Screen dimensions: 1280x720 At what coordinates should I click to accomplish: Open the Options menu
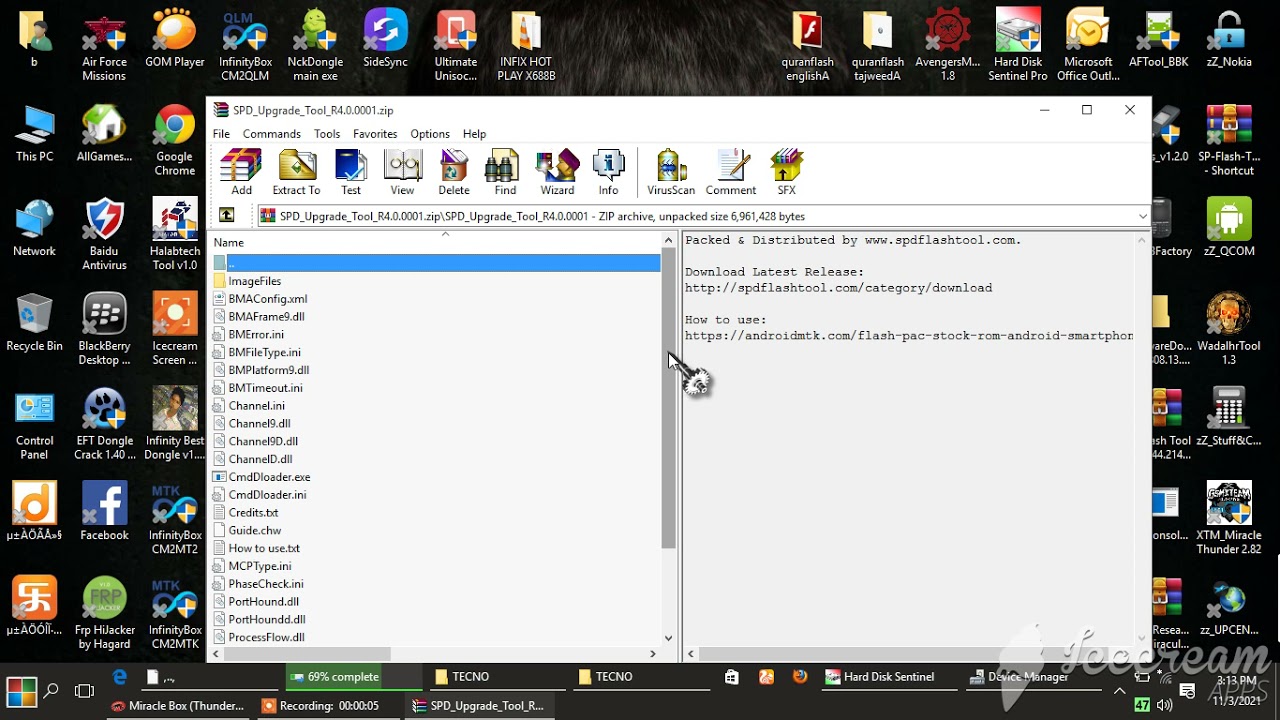(x=430, y=134)
